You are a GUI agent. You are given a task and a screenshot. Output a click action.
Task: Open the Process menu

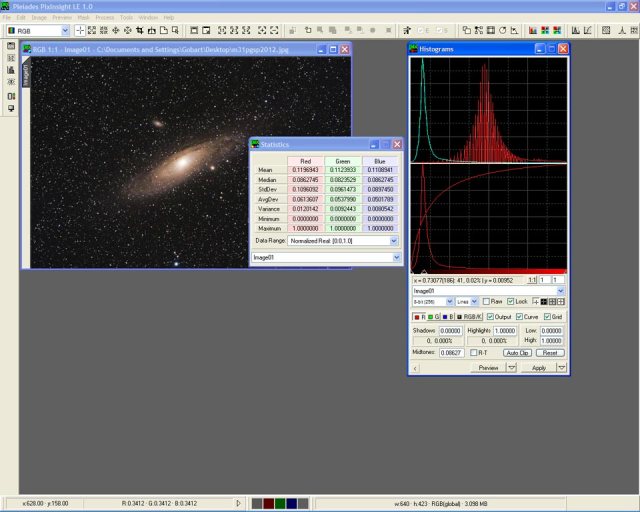click(105, 17)
